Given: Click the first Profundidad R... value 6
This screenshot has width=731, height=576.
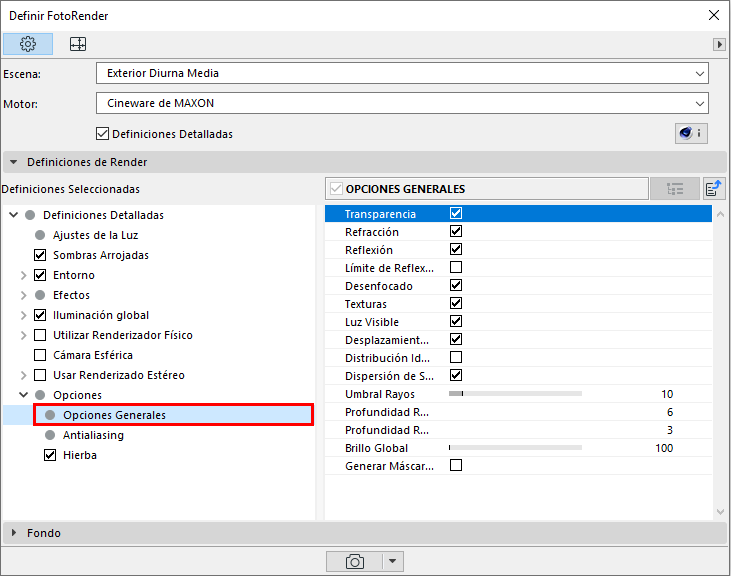Looking at the screenshot, I should point(670,412).
